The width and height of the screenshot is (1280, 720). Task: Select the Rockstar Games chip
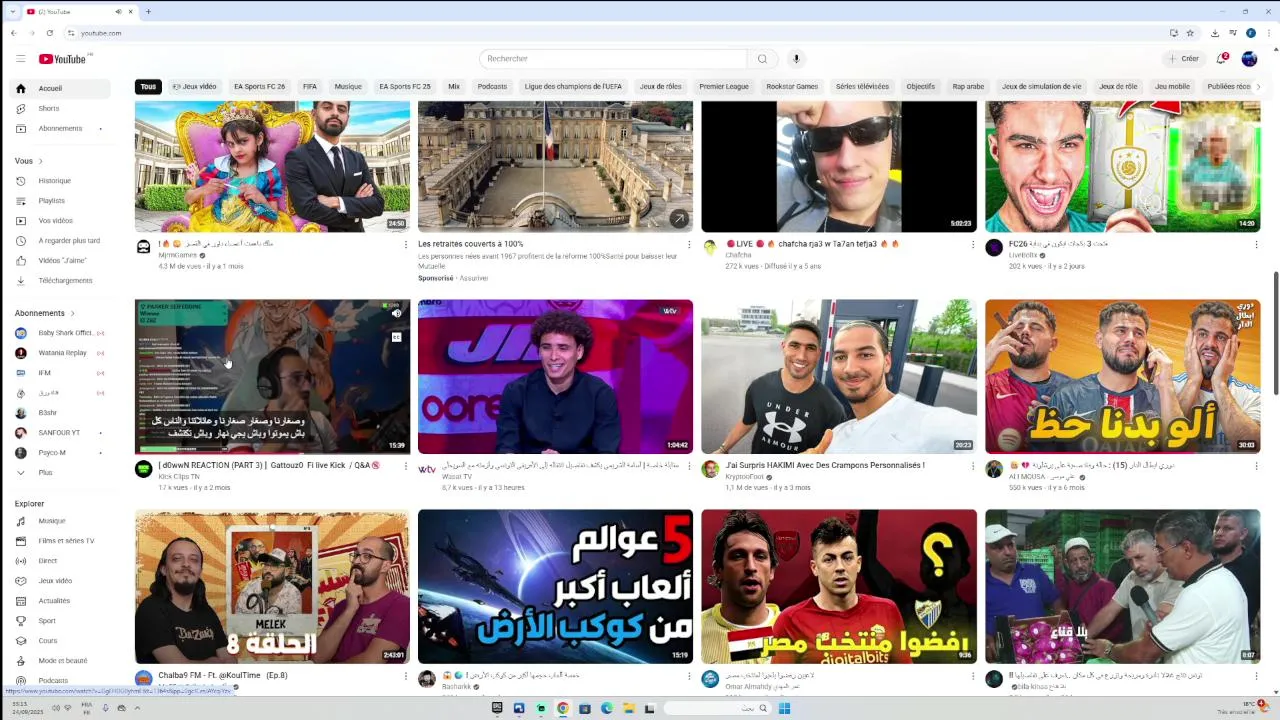792,87
